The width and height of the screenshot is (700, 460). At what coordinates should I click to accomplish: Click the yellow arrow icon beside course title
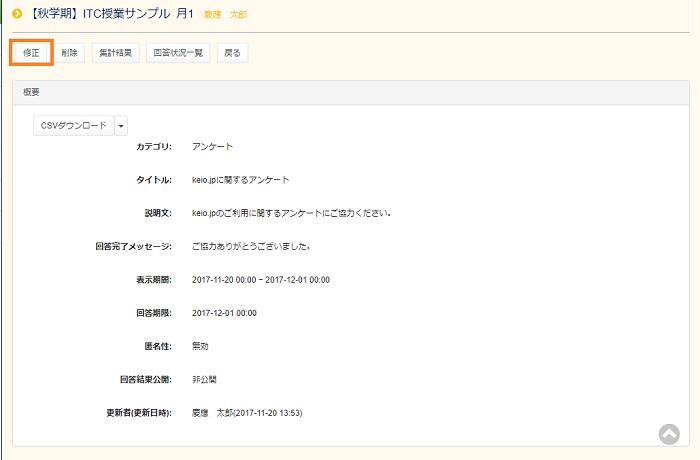pyautogui.click(x=17, y=14)
